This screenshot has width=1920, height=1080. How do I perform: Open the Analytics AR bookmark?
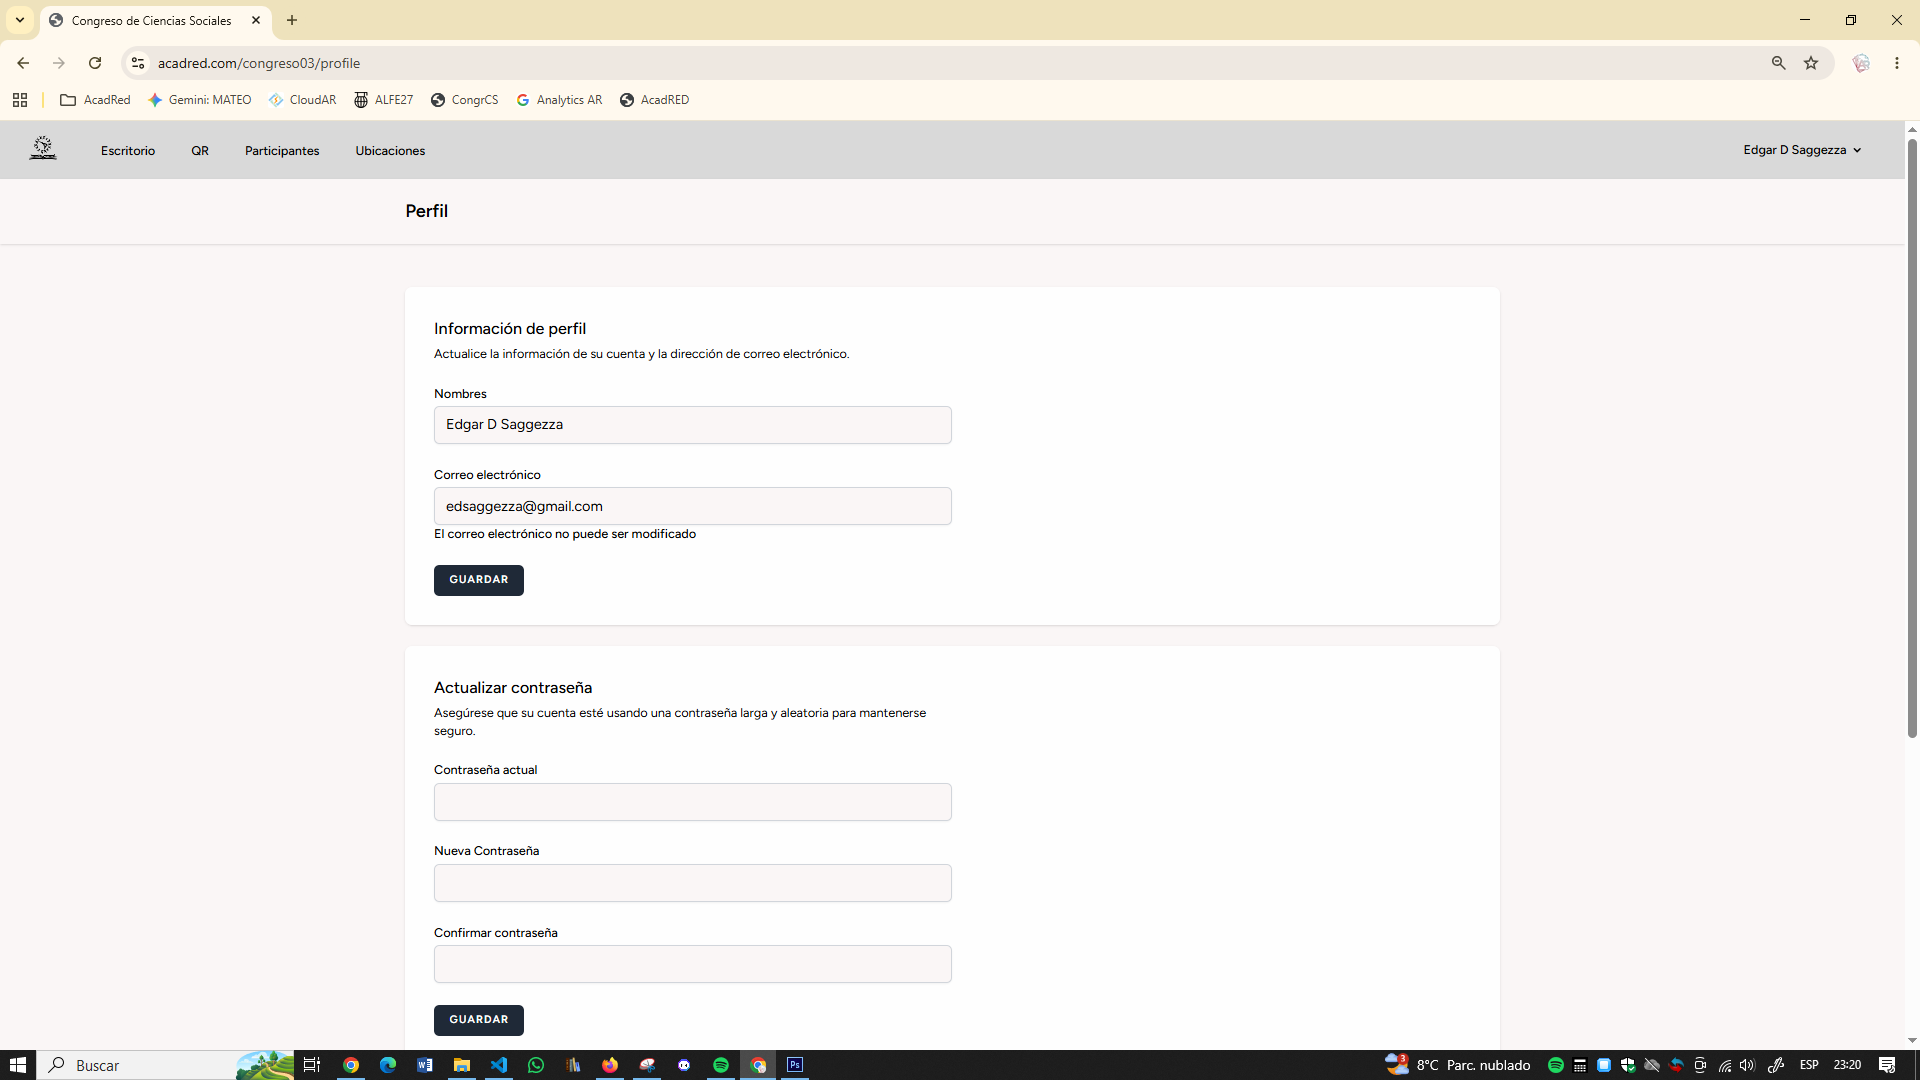[560, 100]
